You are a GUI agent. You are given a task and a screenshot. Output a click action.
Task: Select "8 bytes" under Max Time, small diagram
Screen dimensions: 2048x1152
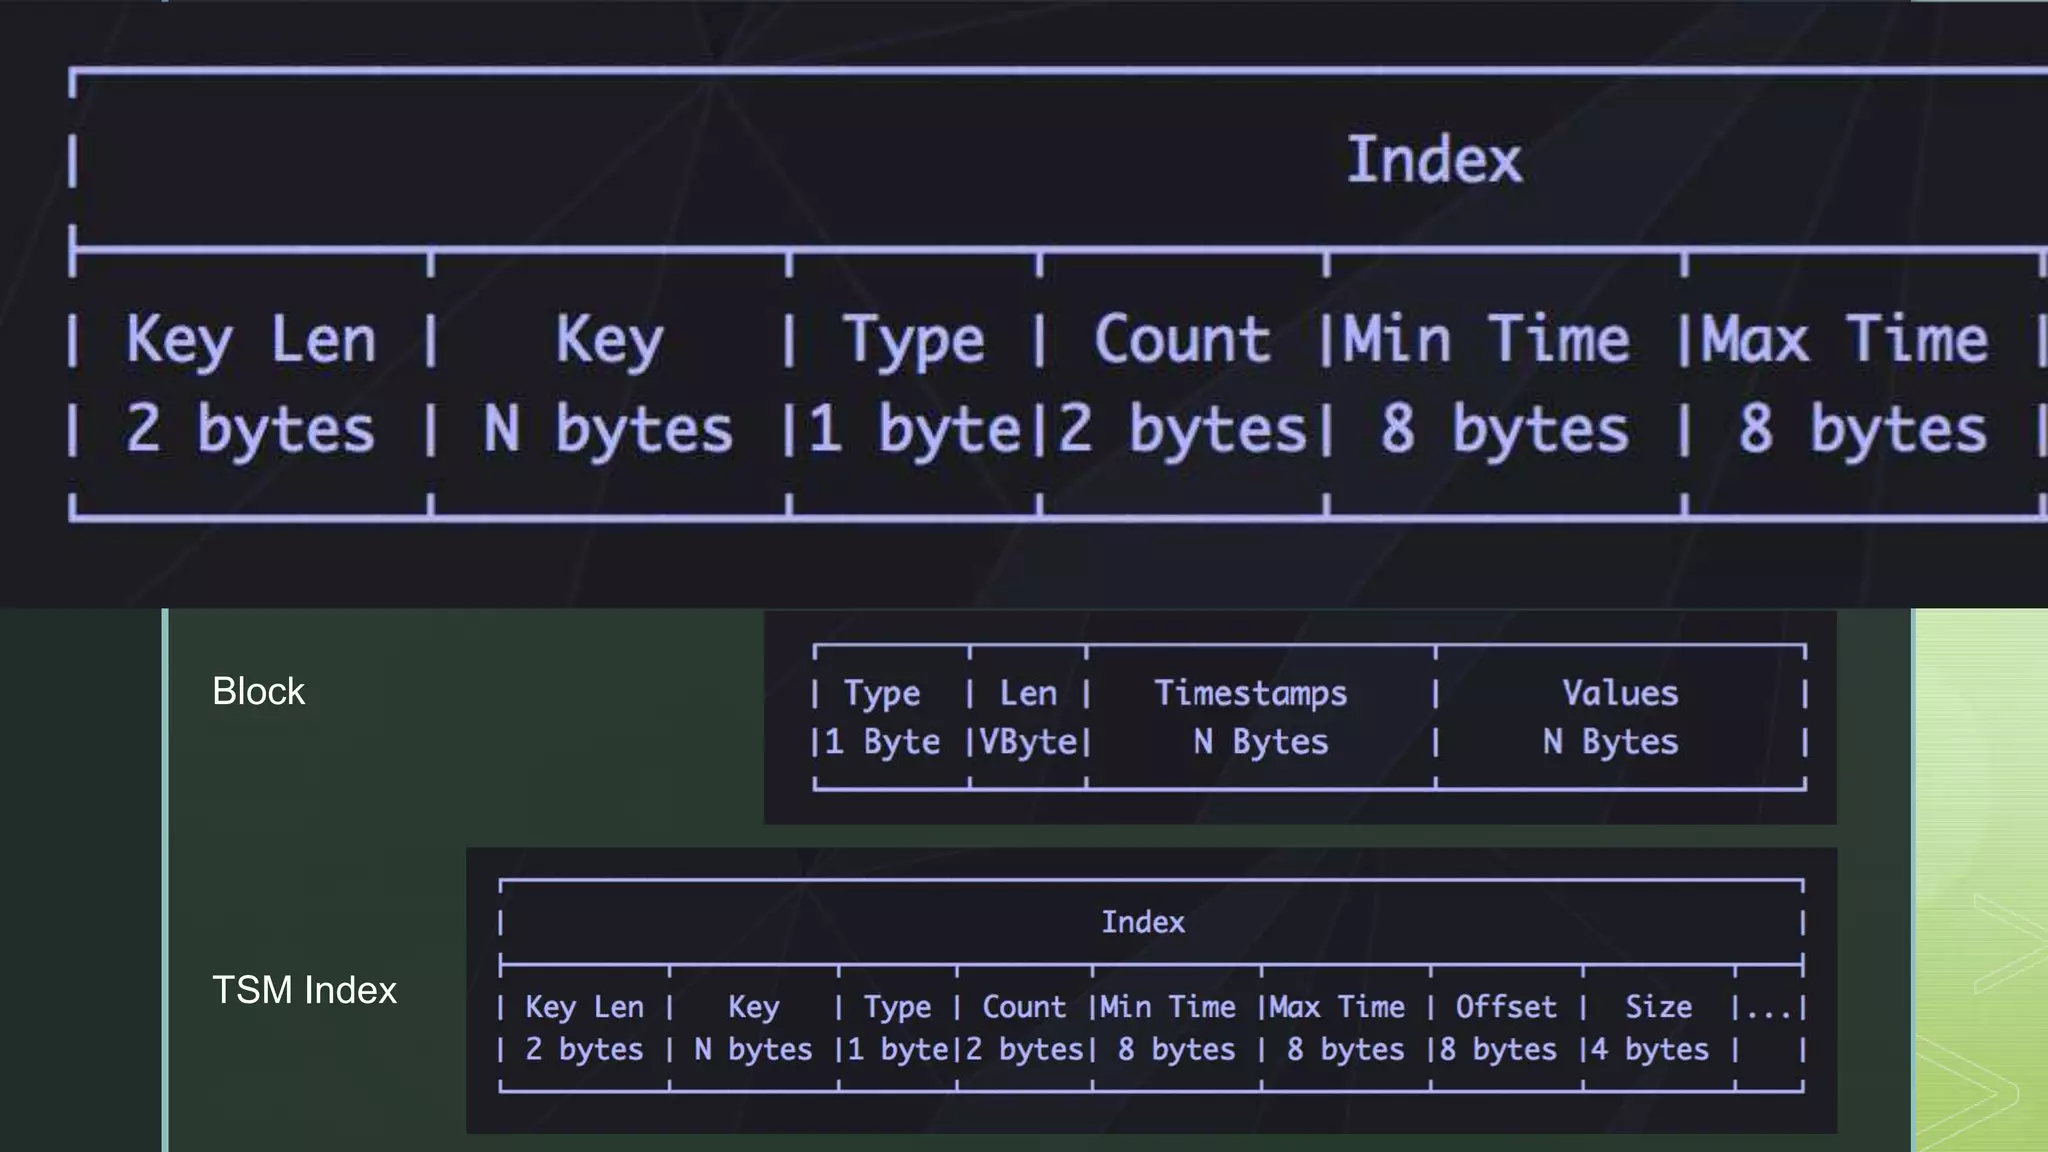pos(1345,1049)
